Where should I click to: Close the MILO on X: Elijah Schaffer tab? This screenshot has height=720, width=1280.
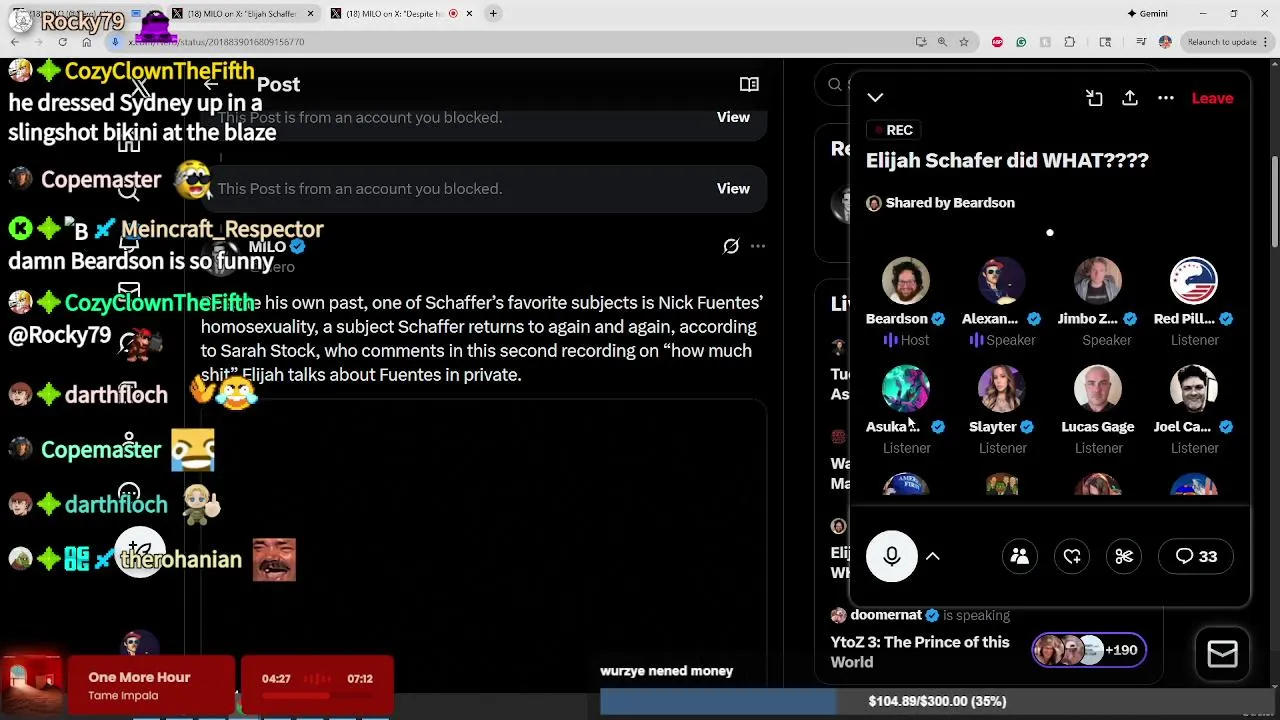point(310,14)
